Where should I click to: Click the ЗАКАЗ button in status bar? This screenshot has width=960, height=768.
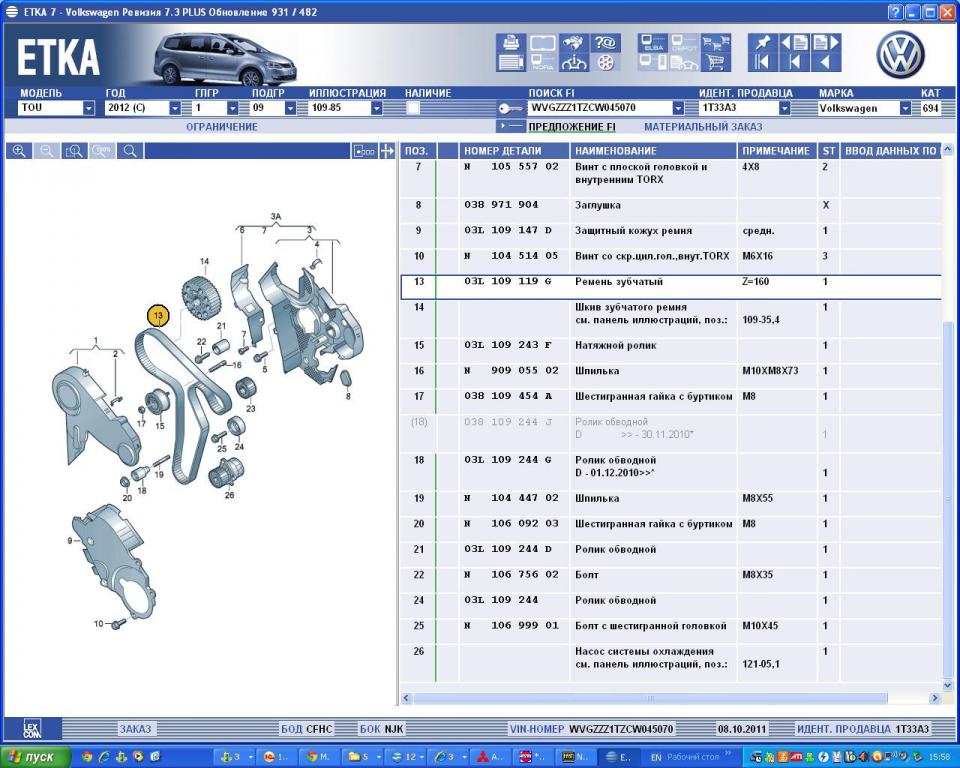tap(135, 729)
